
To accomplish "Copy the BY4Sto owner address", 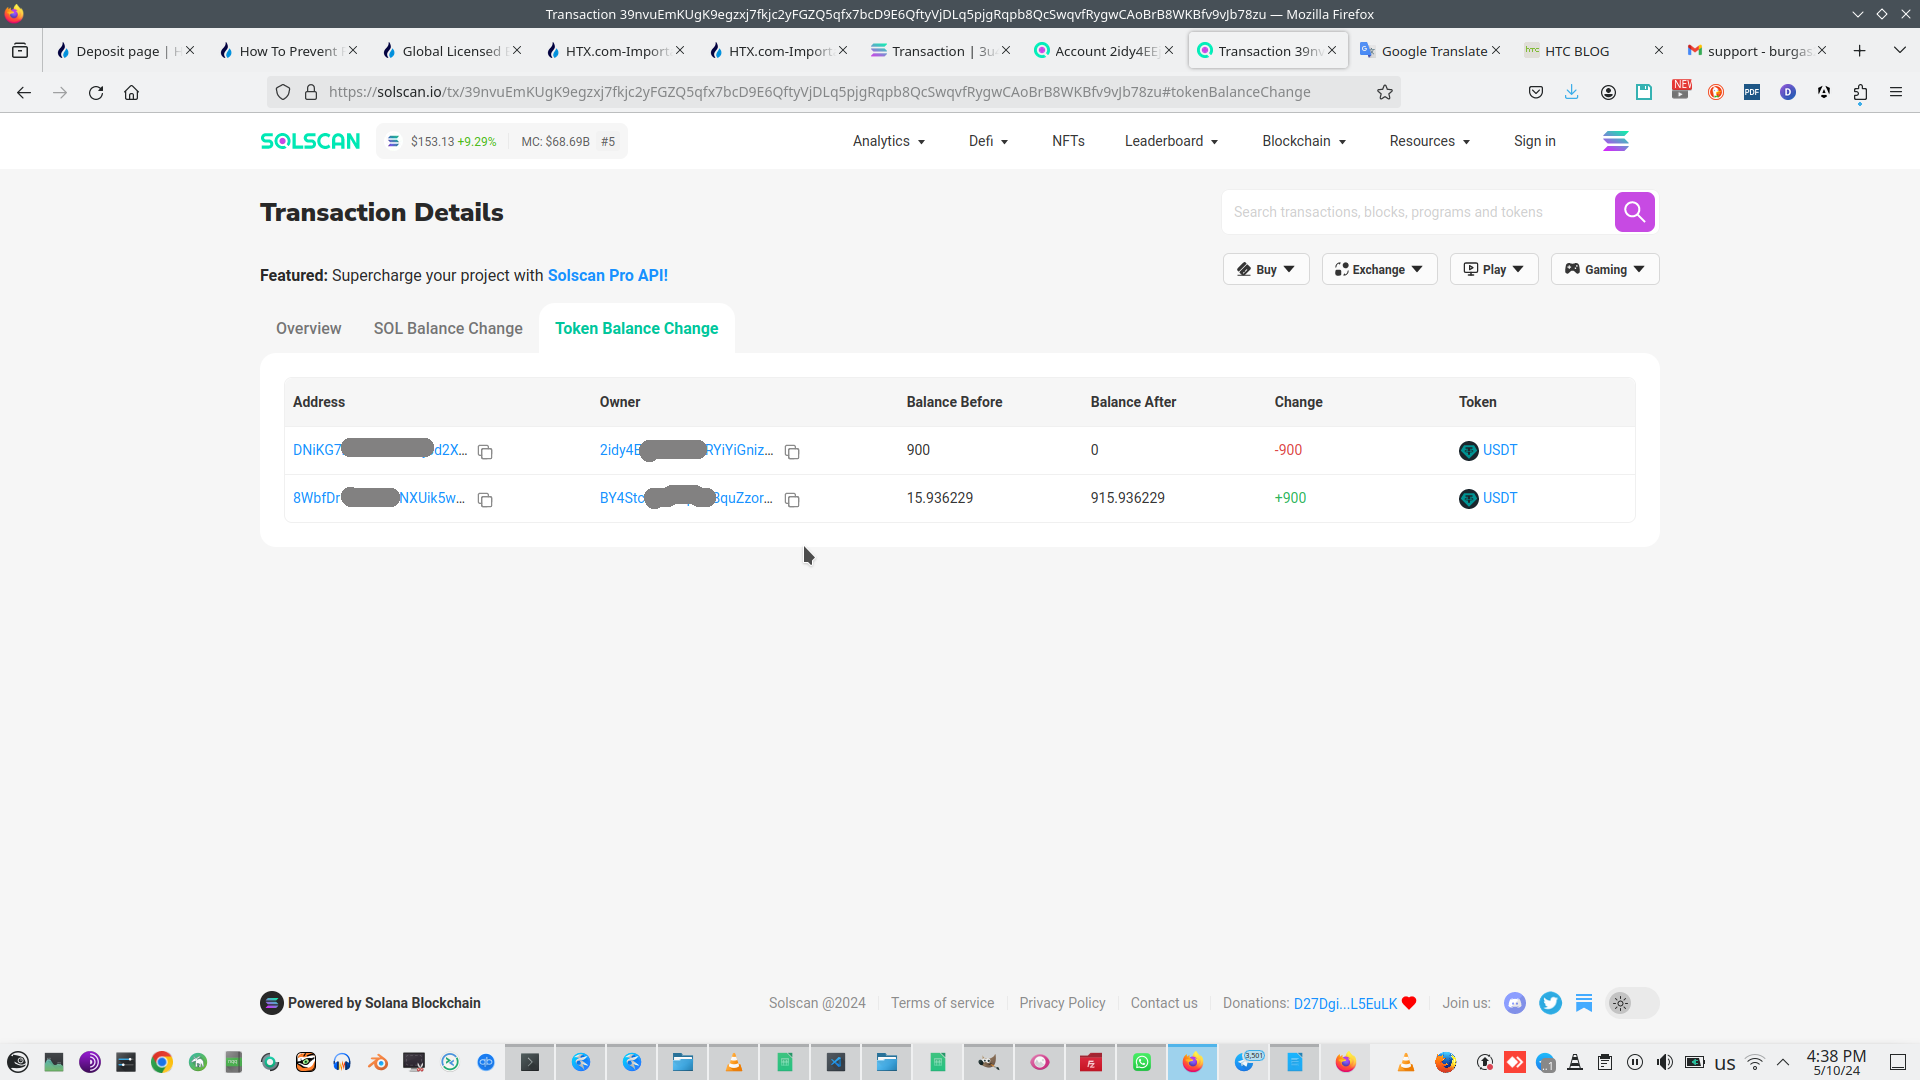I will (x=792, y=500).
